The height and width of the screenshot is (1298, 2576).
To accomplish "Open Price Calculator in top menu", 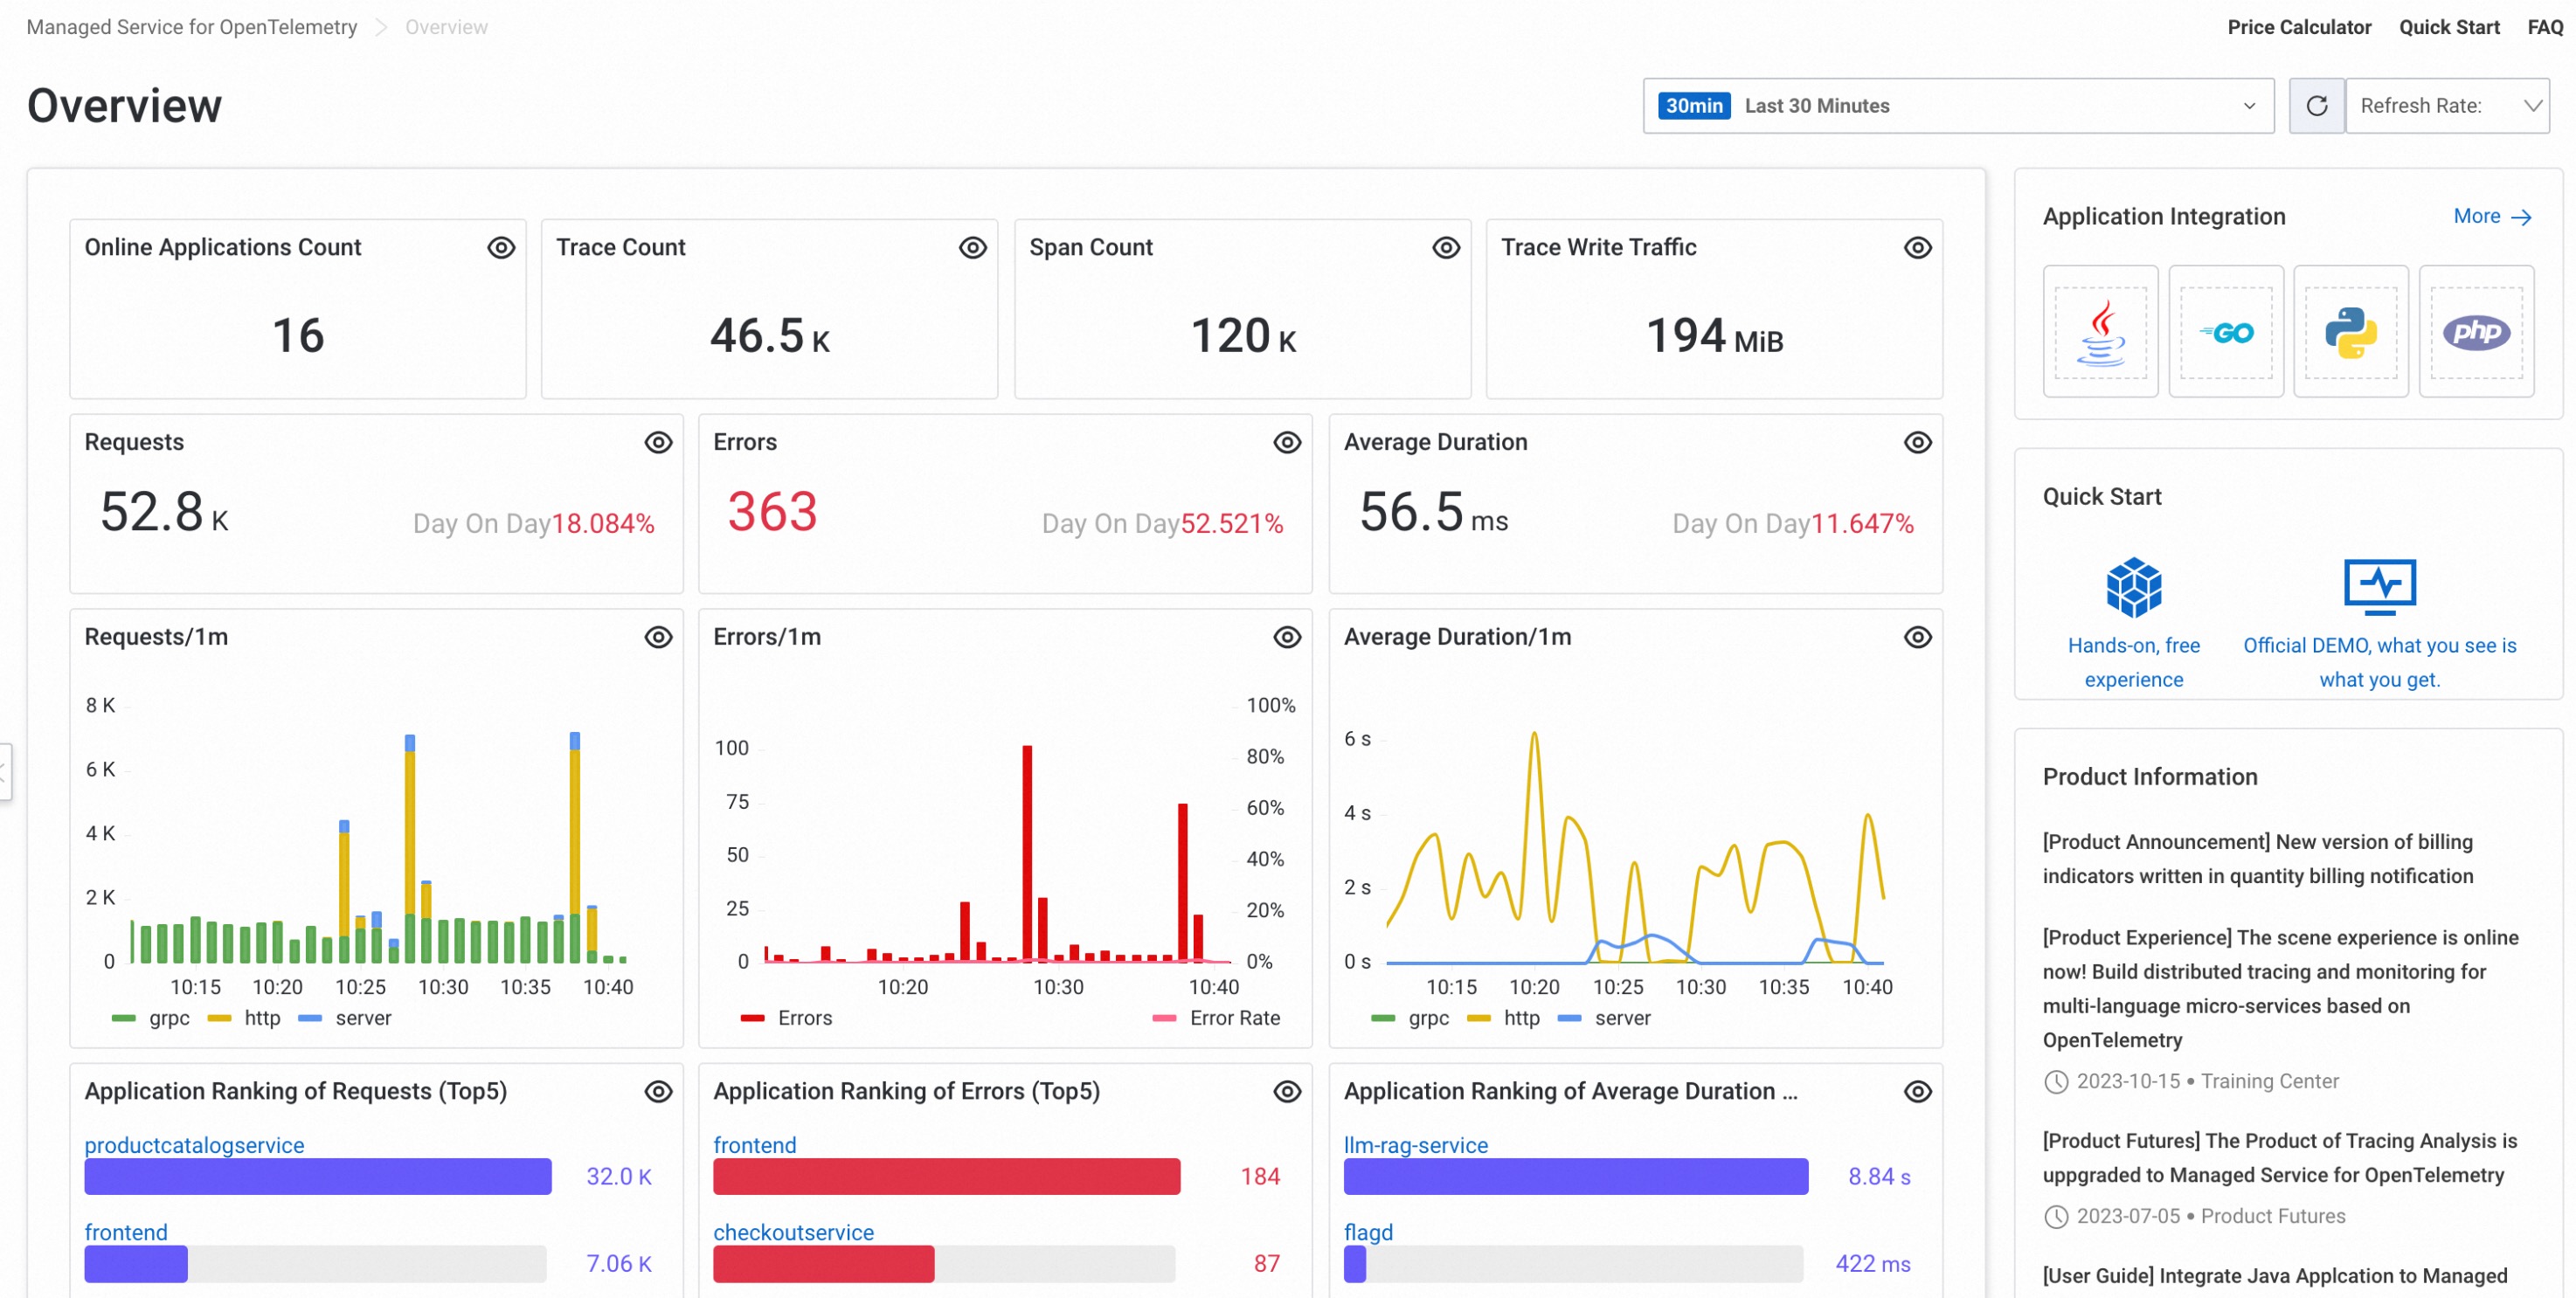I will click(2298, 27).
